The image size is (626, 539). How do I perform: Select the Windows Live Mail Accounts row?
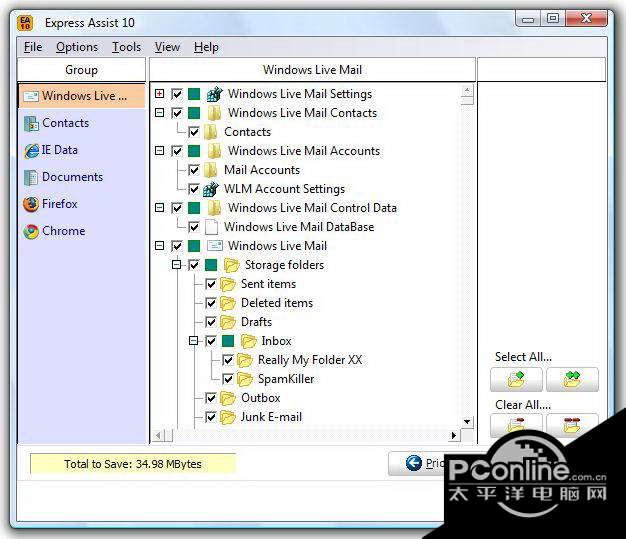(x=304, y=151)
